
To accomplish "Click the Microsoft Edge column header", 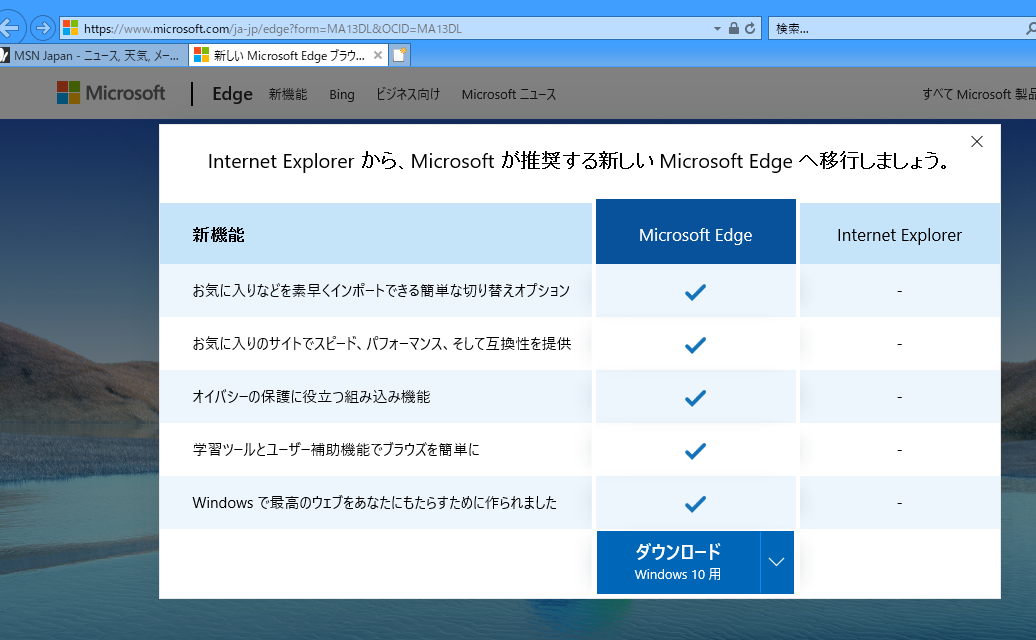I will (696, 232).
